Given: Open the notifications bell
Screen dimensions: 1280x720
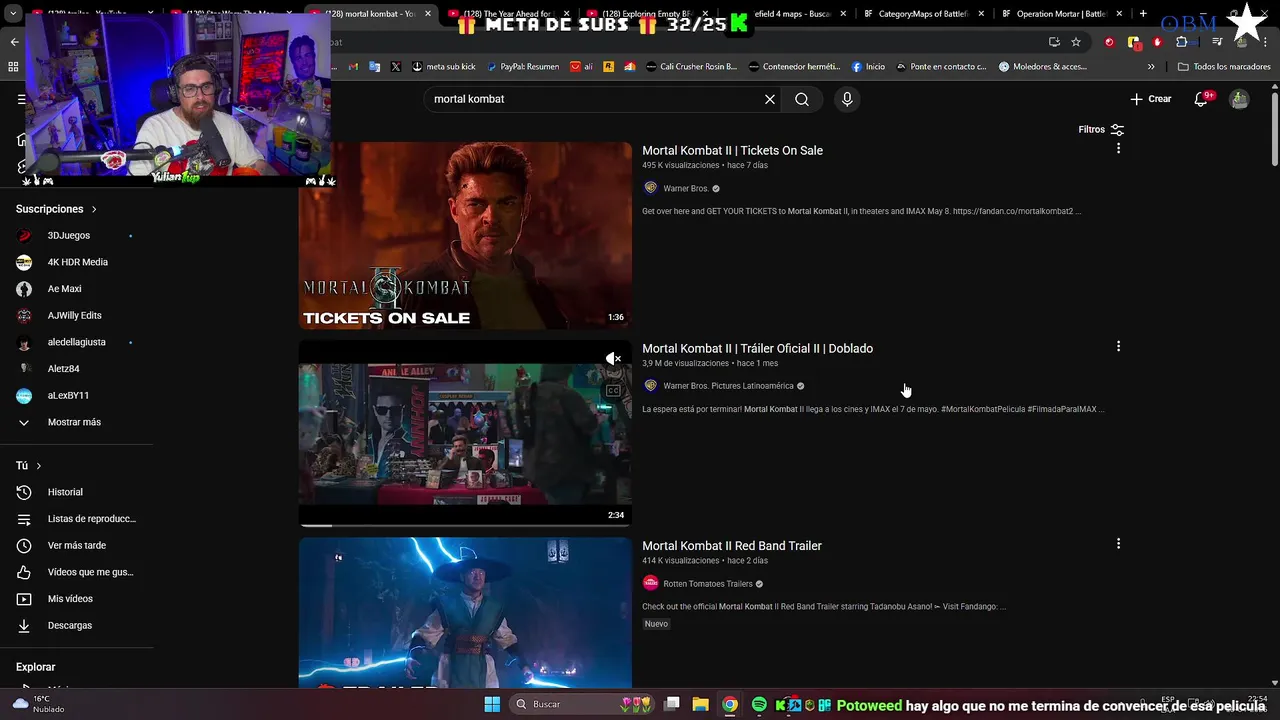Looking at the screenshot, I should pyautogui.click(x=1202, y=99).
